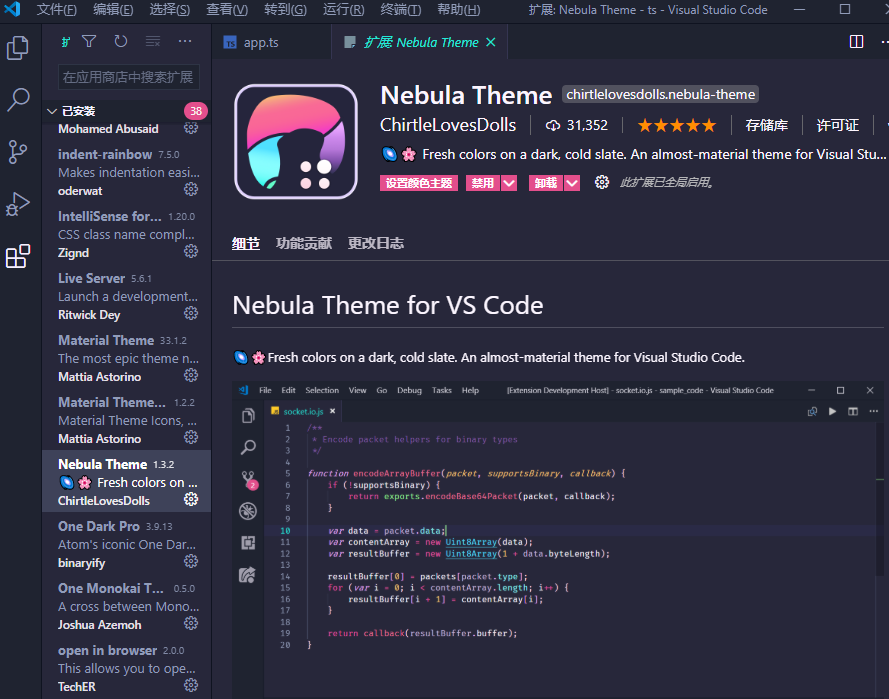This screenshot has height=699, width=889.
Task: Open the Source Control view
Action: (x=18, y=152)
